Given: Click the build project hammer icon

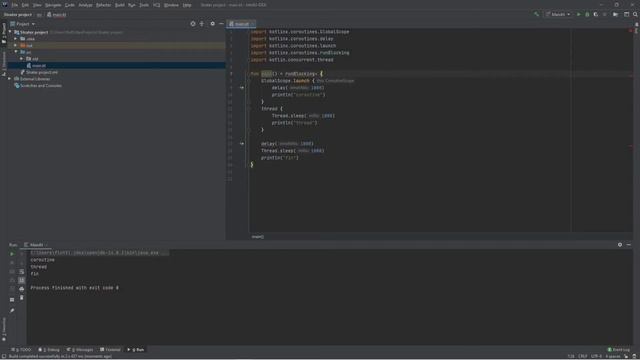Looking at the screenshot, I should 536,14.
